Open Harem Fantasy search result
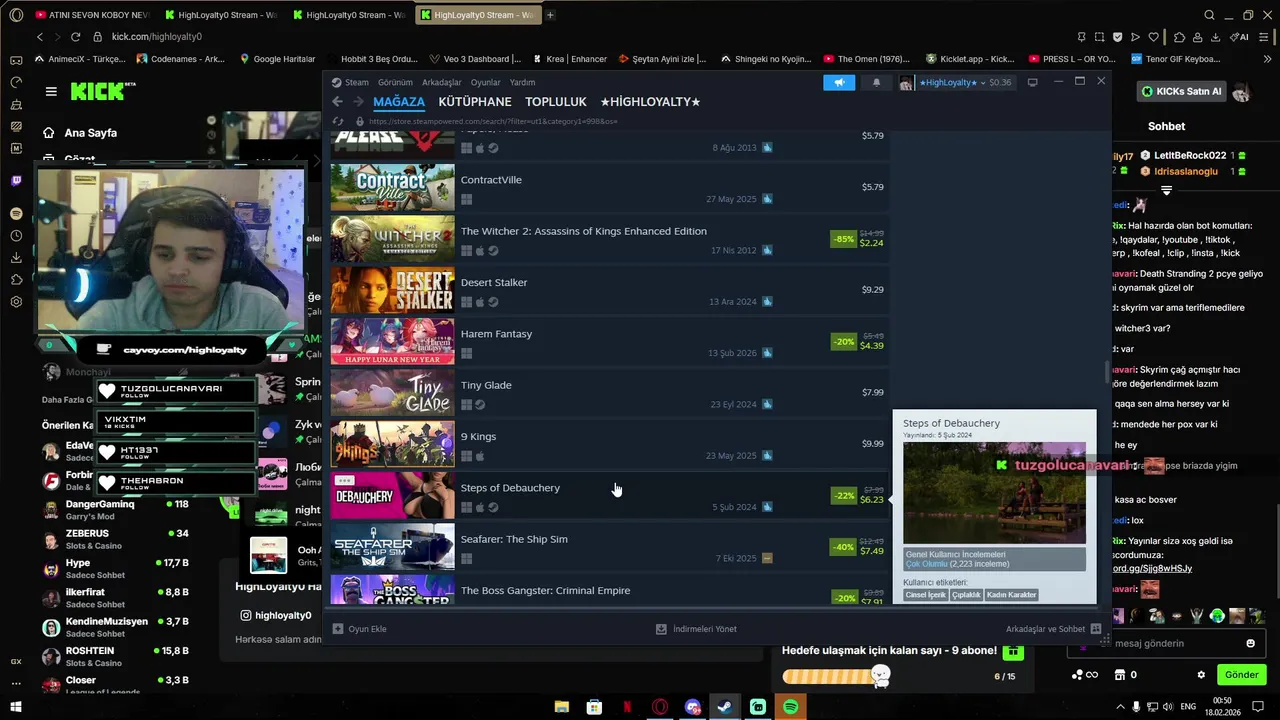This screenshot has height=720, width=1280. pyautogui.click(x=609, y=341)
